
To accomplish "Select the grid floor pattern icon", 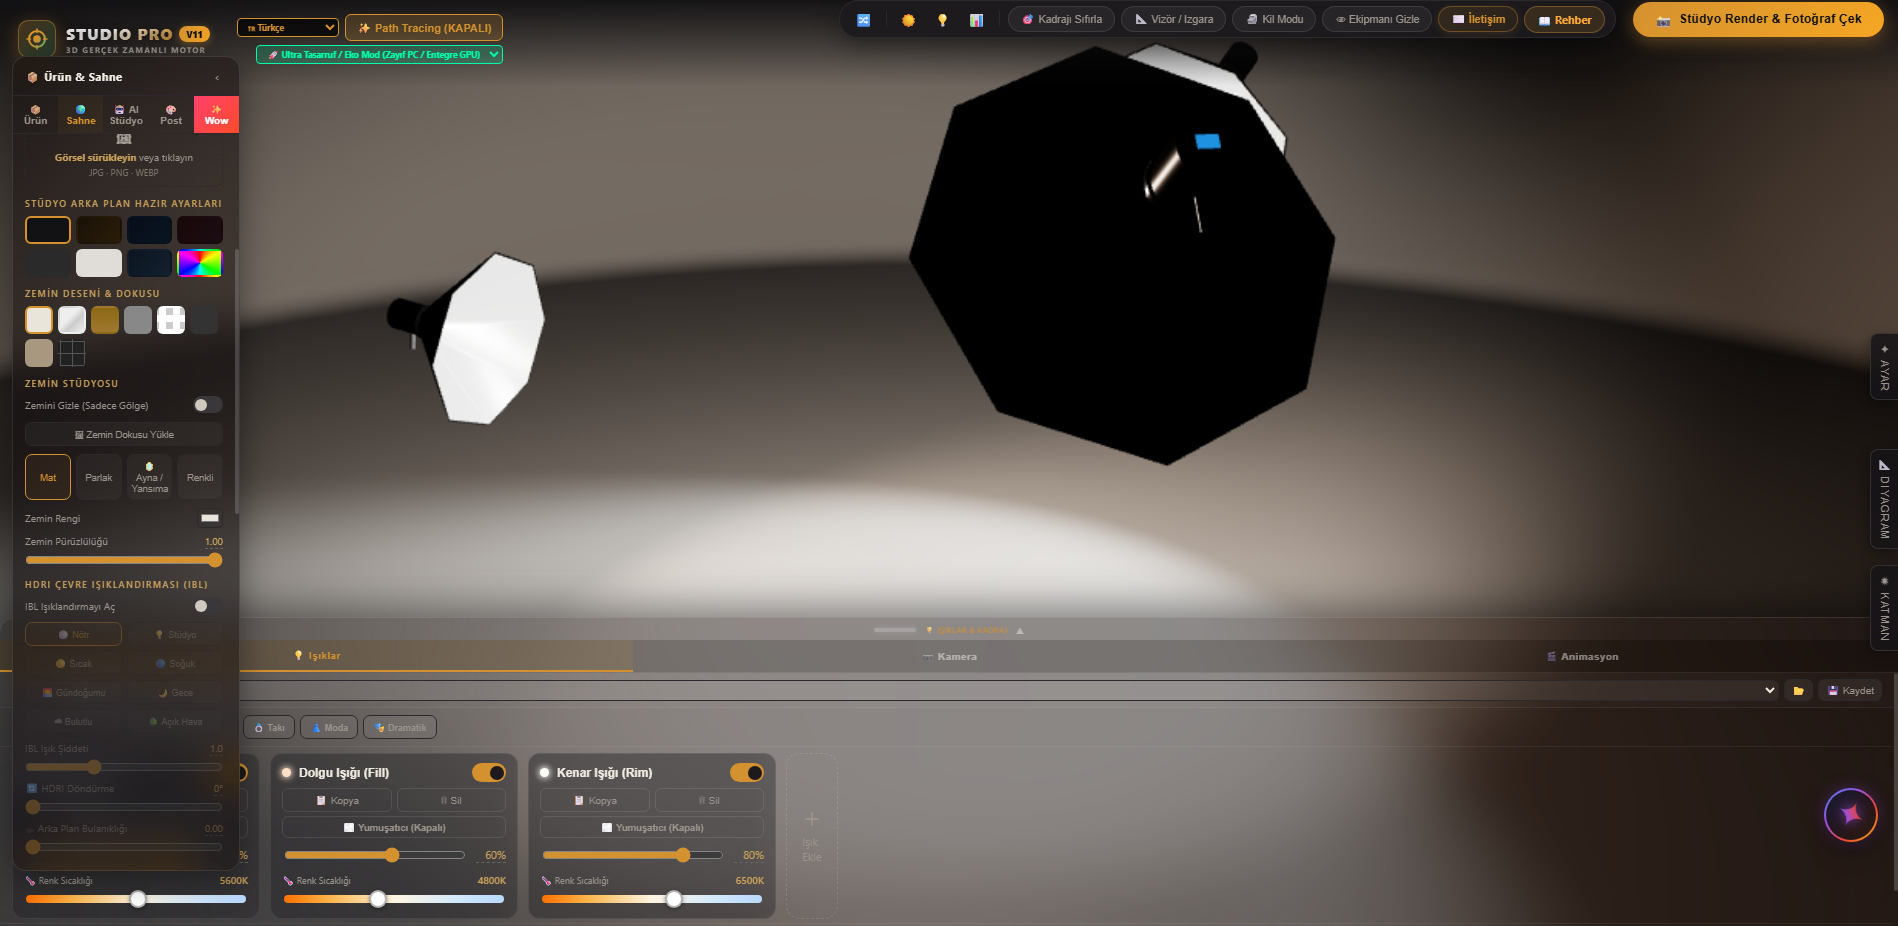I will point(72,353).
